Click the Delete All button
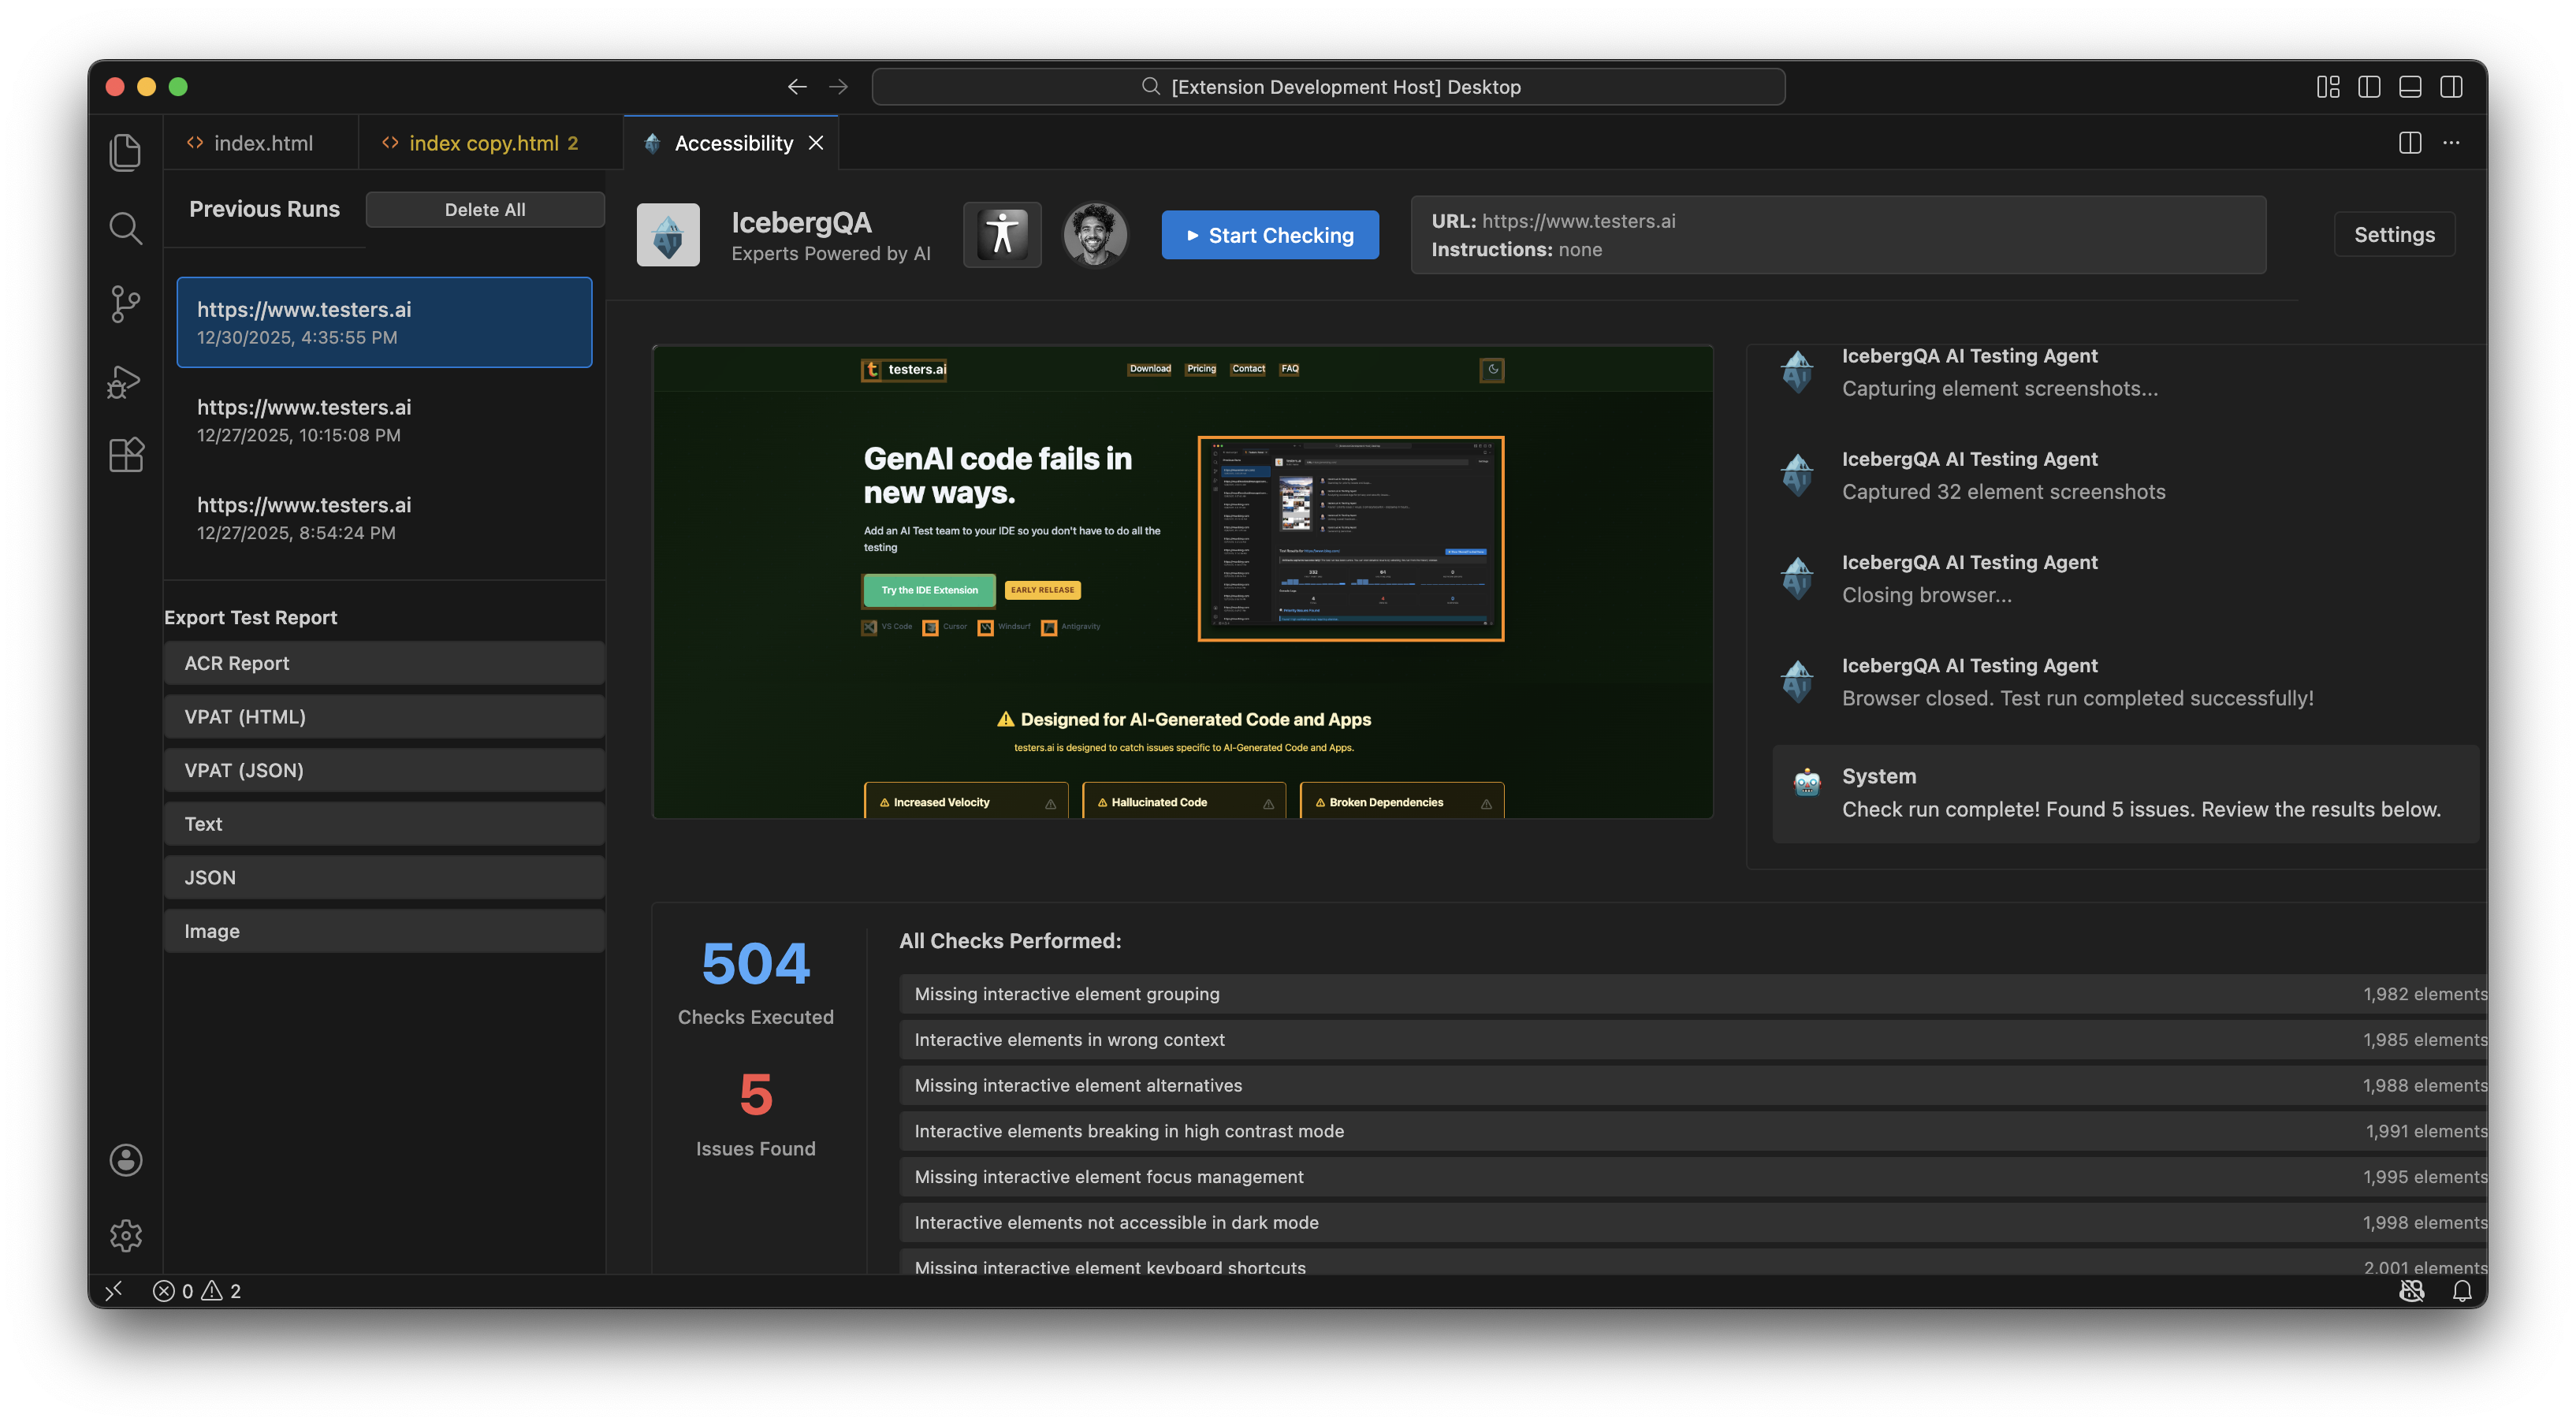 point(485,210)
